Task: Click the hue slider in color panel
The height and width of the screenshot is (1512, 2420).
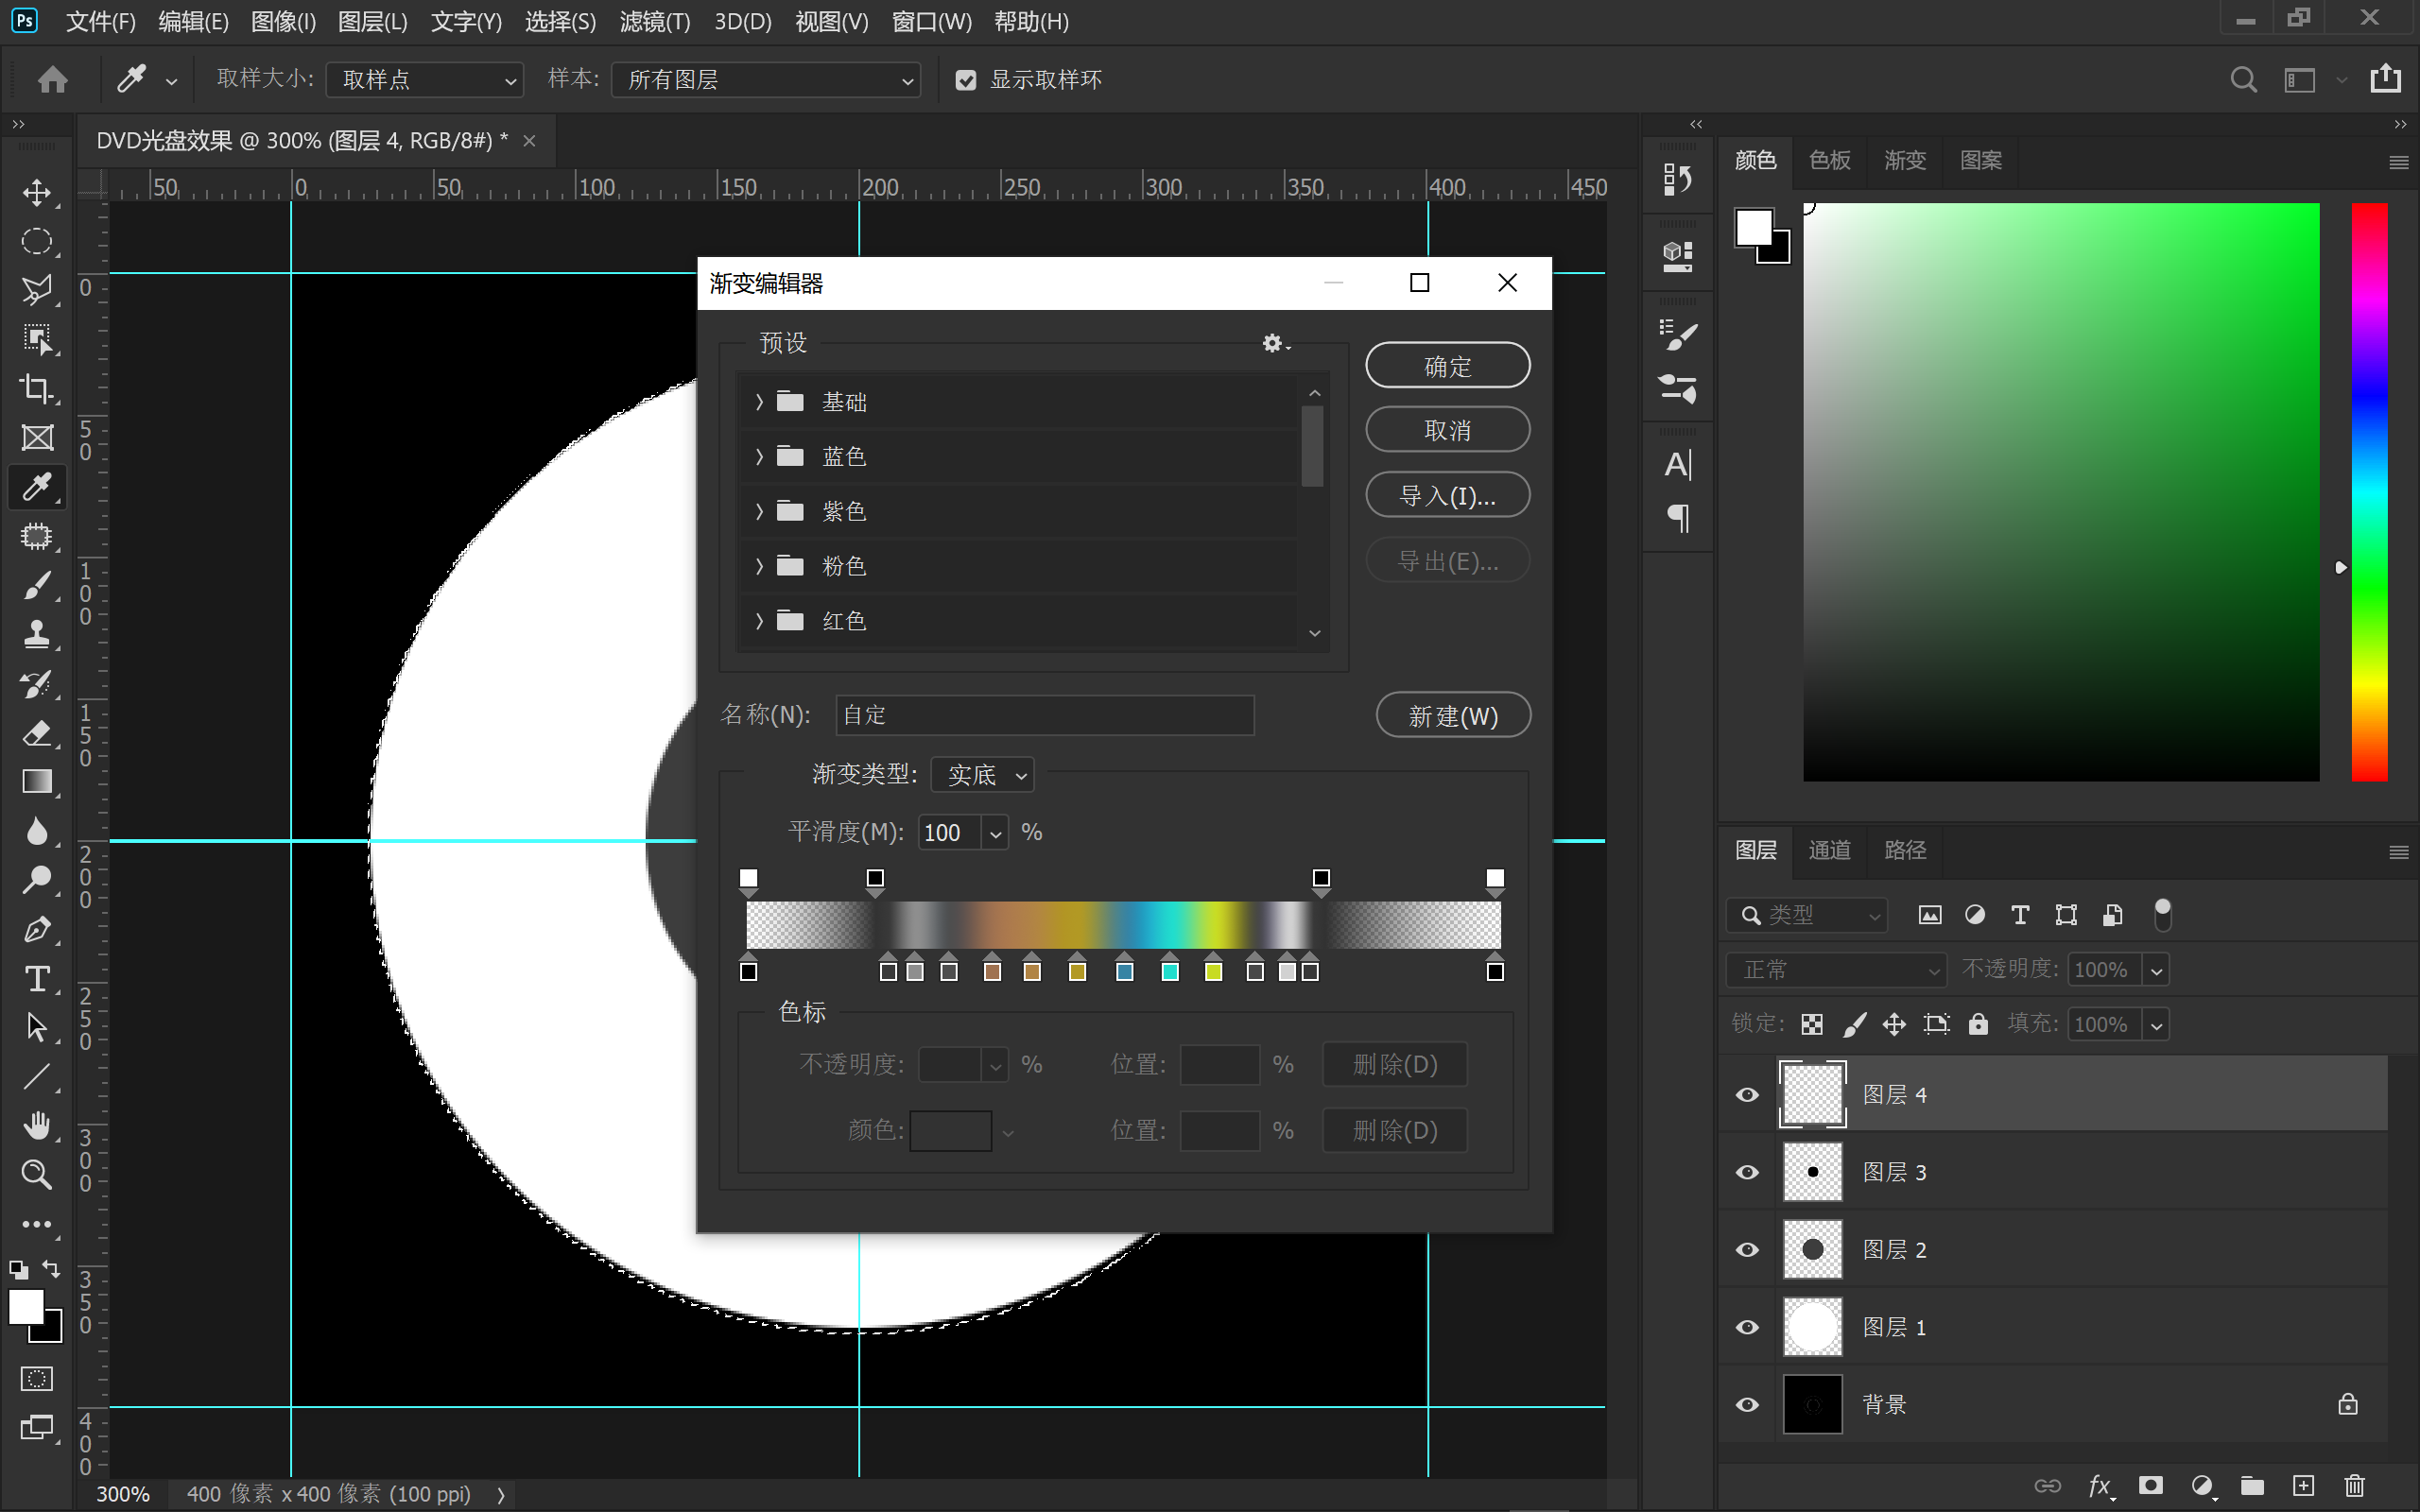Action: click(2368, 491)
